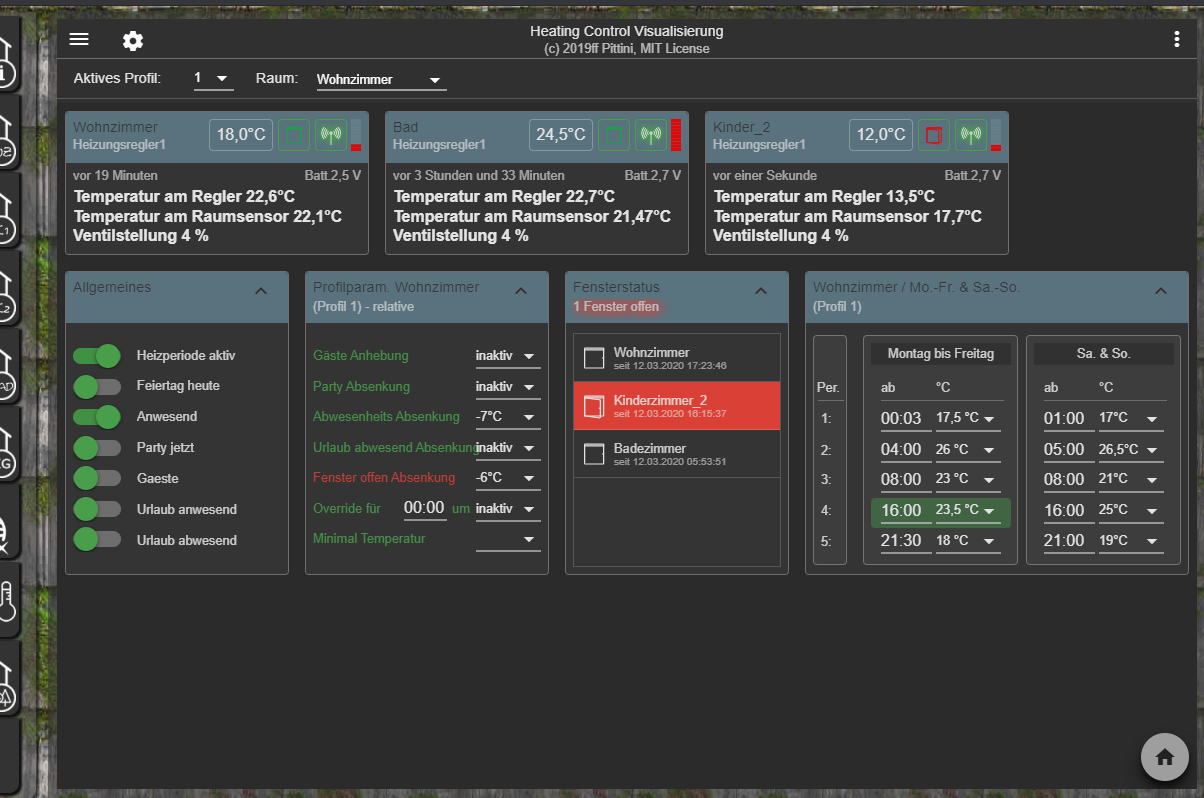Click the Wohnzimmer card window status icon

(x=294, y=134)
